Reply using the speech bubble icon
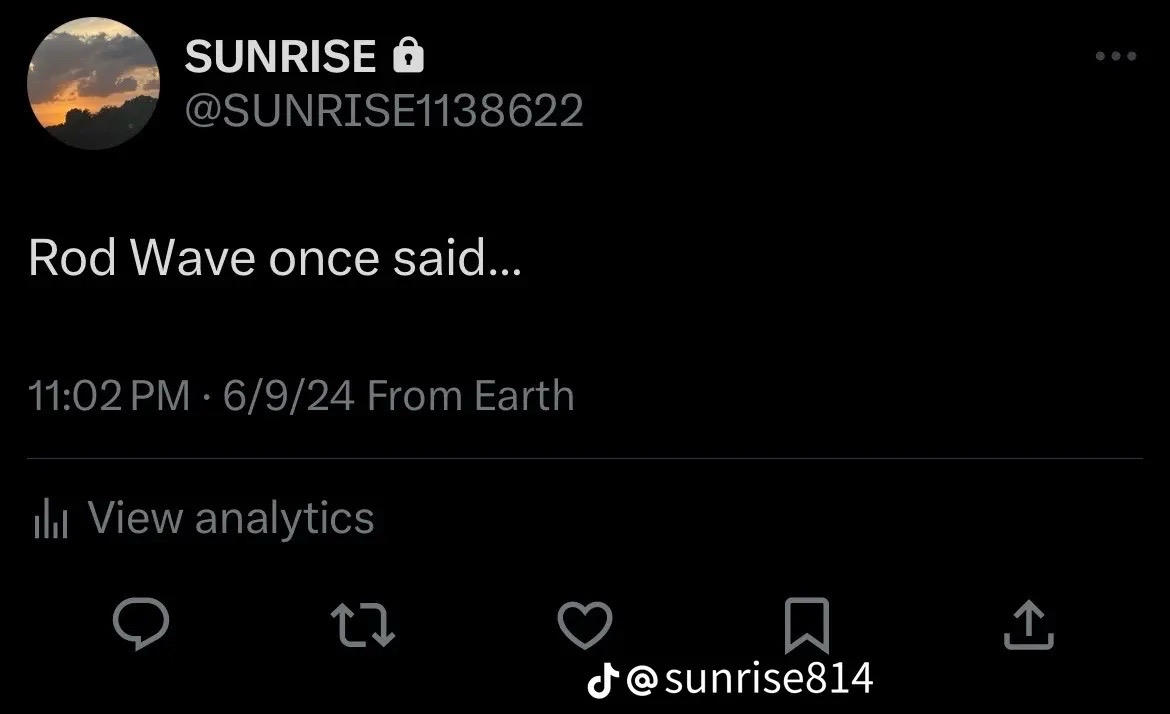The image size is (1170, 714). pyautogui.click(x=140, y=624)
